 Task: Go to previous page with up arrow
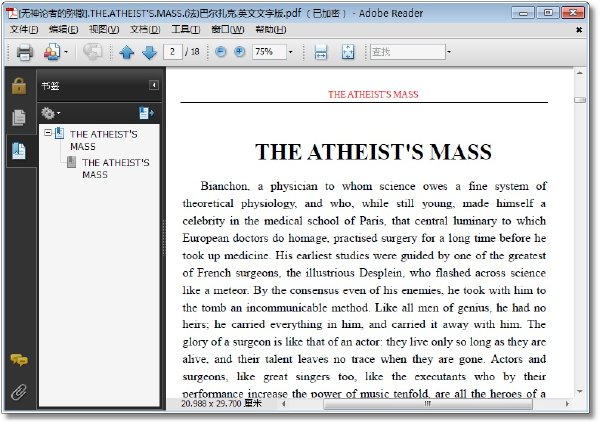pyautogui.click(x=127, y=52)
